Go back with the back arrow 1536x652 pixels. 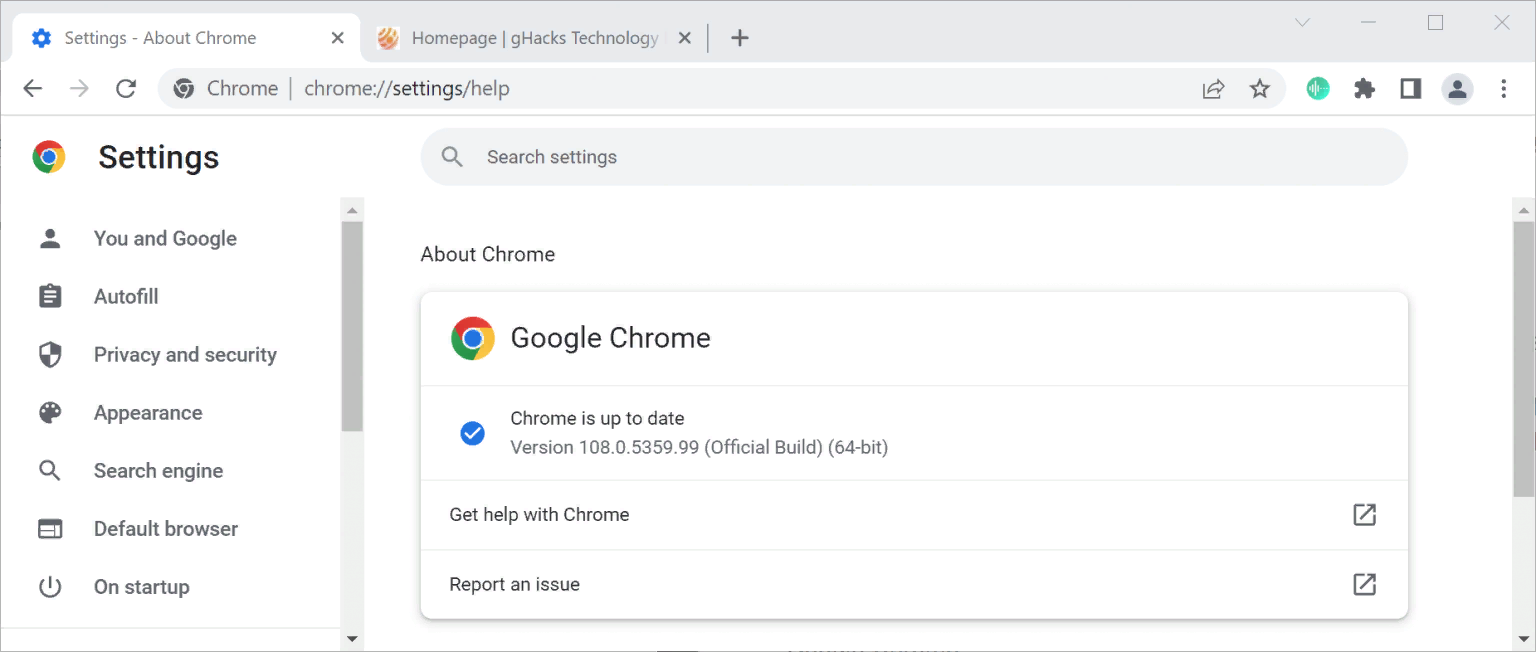pos(33,89)
